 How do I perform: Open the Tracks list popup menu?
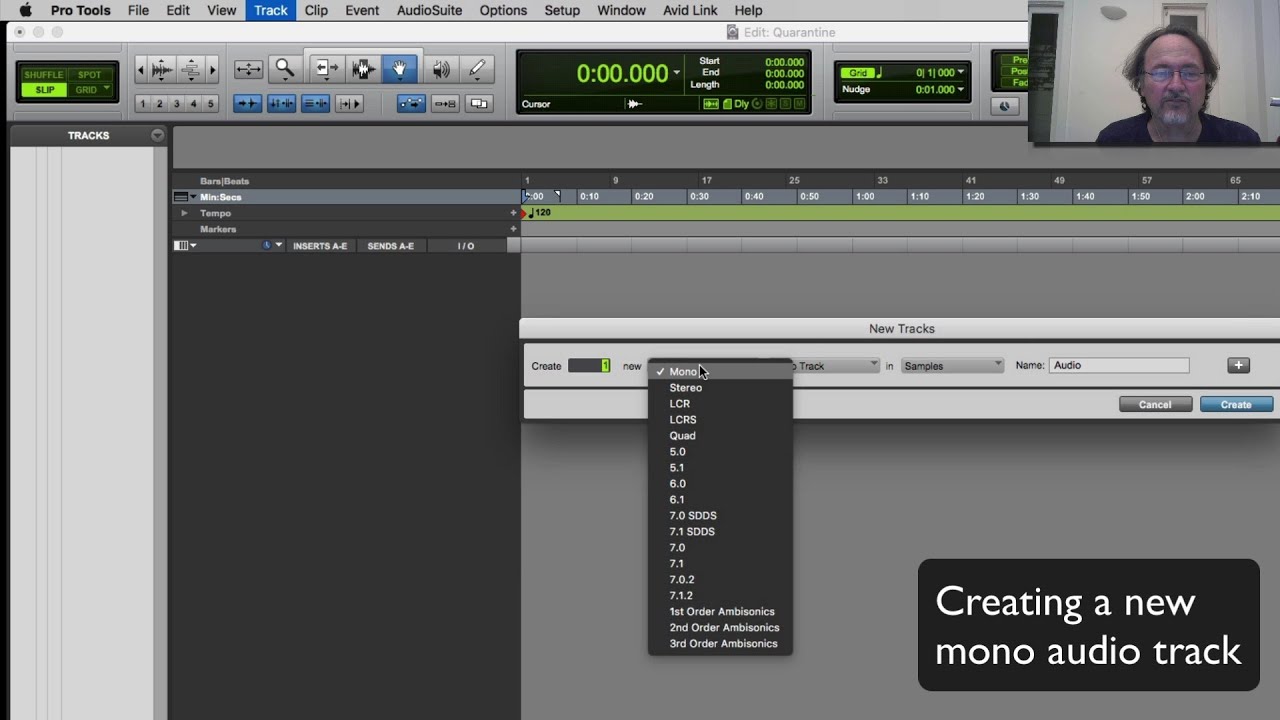coord(157,135)
